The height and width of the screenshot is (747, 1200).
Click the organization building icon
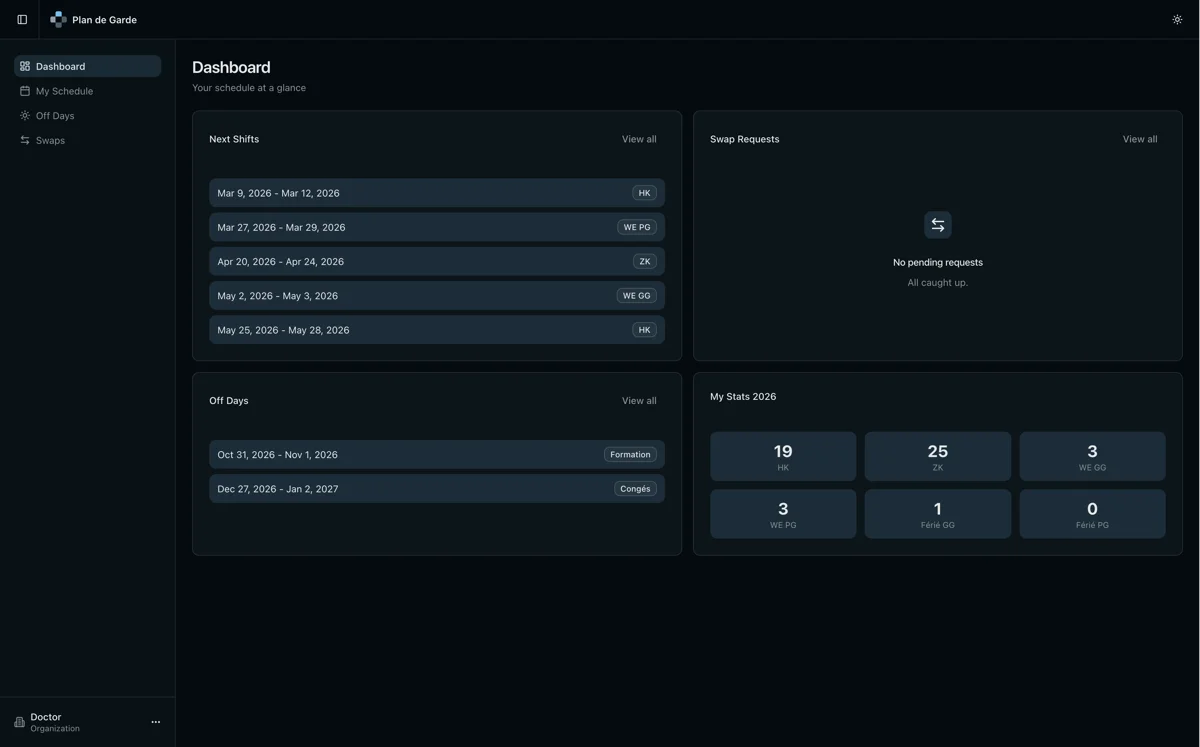tap(19, 722)
